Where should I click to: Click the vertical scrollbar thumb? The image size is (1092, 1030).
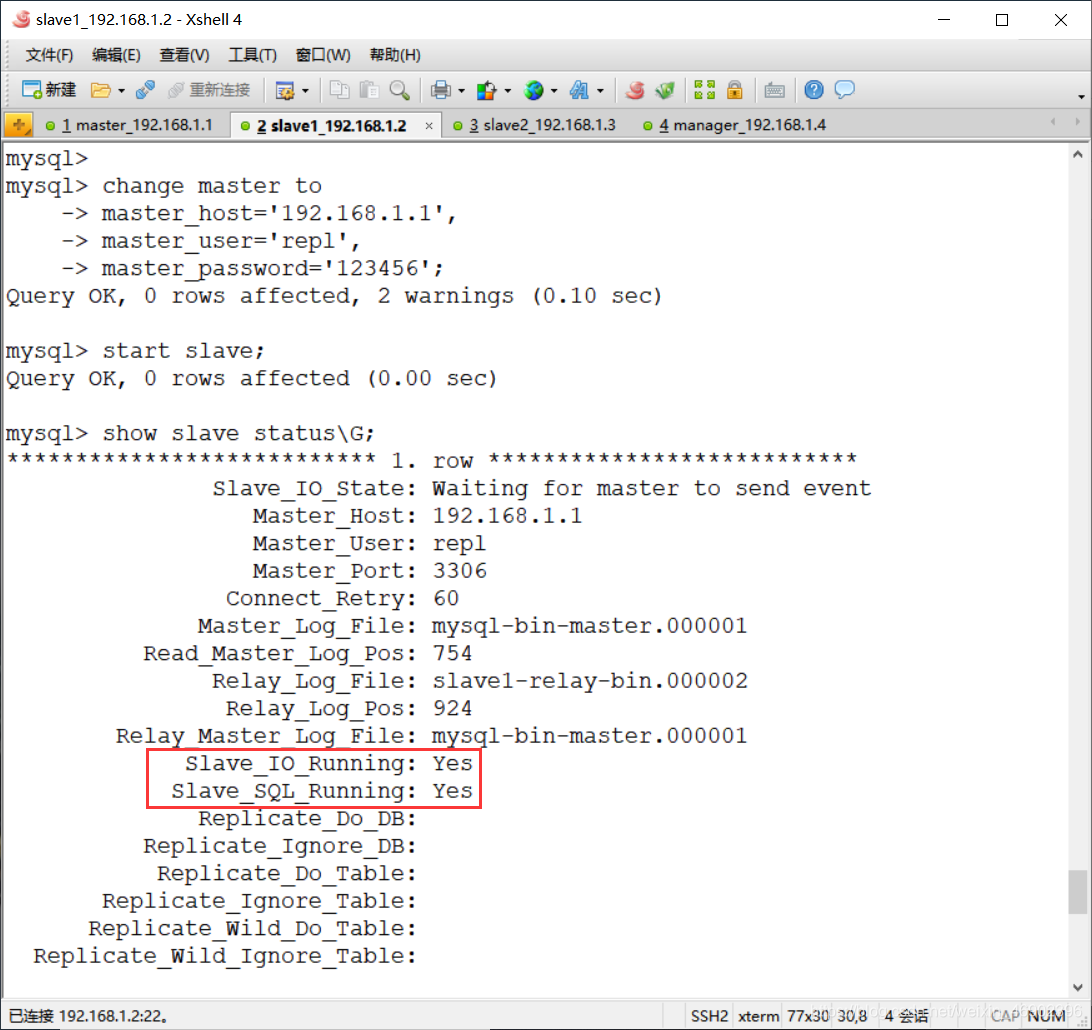point(1078,891)
